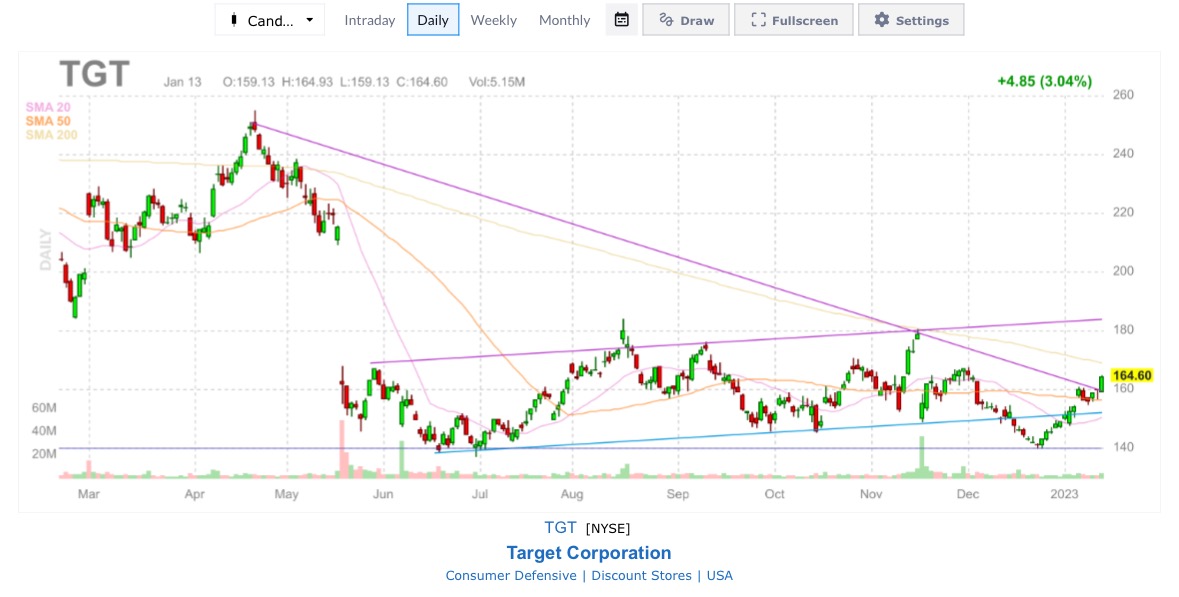Click the 60M volume axis label
The image size is (1179, 597).
pyautogui.click(x=44, y=408)
